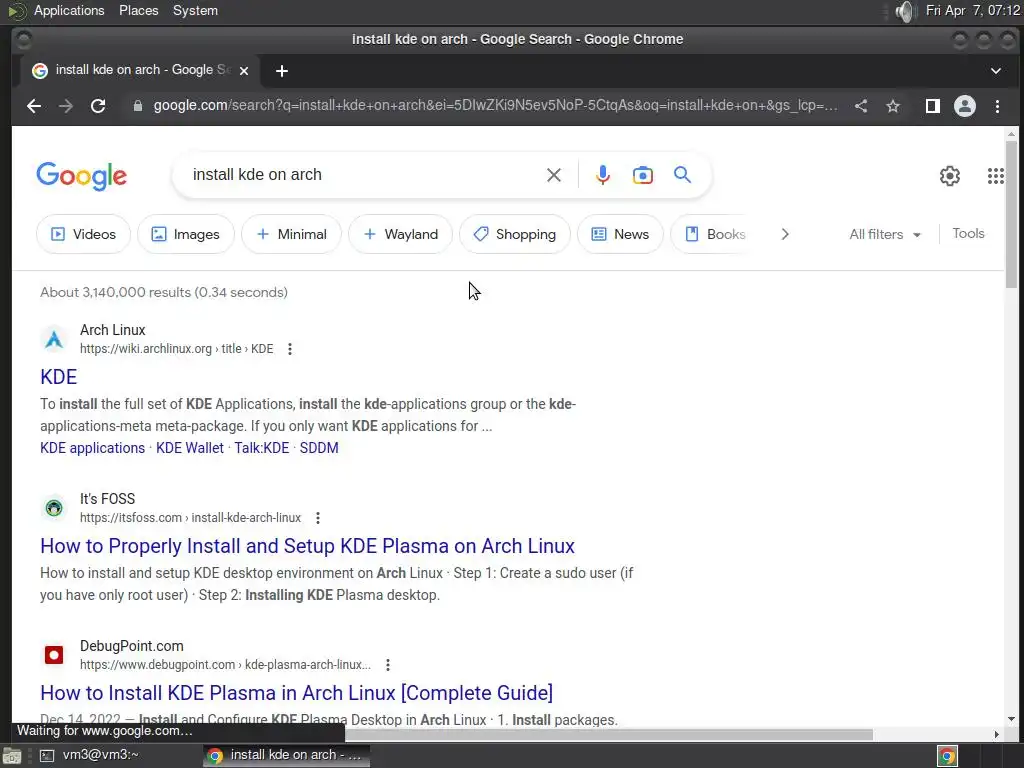Search by image with the camera icon
Image resolution: width=1024 pixels, height=768 pixels.
pyautogui.click(x=643, y=175)
